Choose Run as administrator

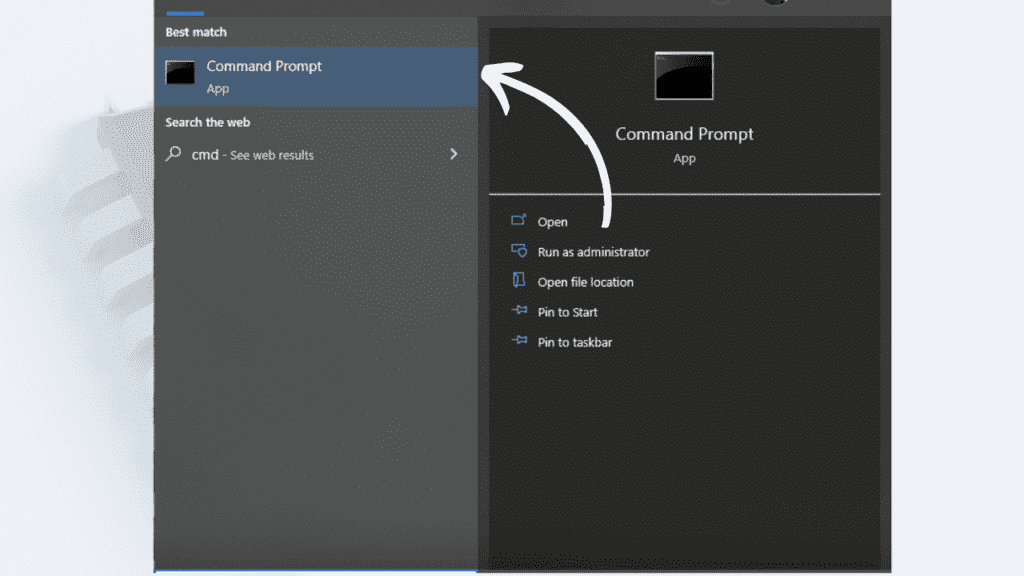tap(593, 252)
